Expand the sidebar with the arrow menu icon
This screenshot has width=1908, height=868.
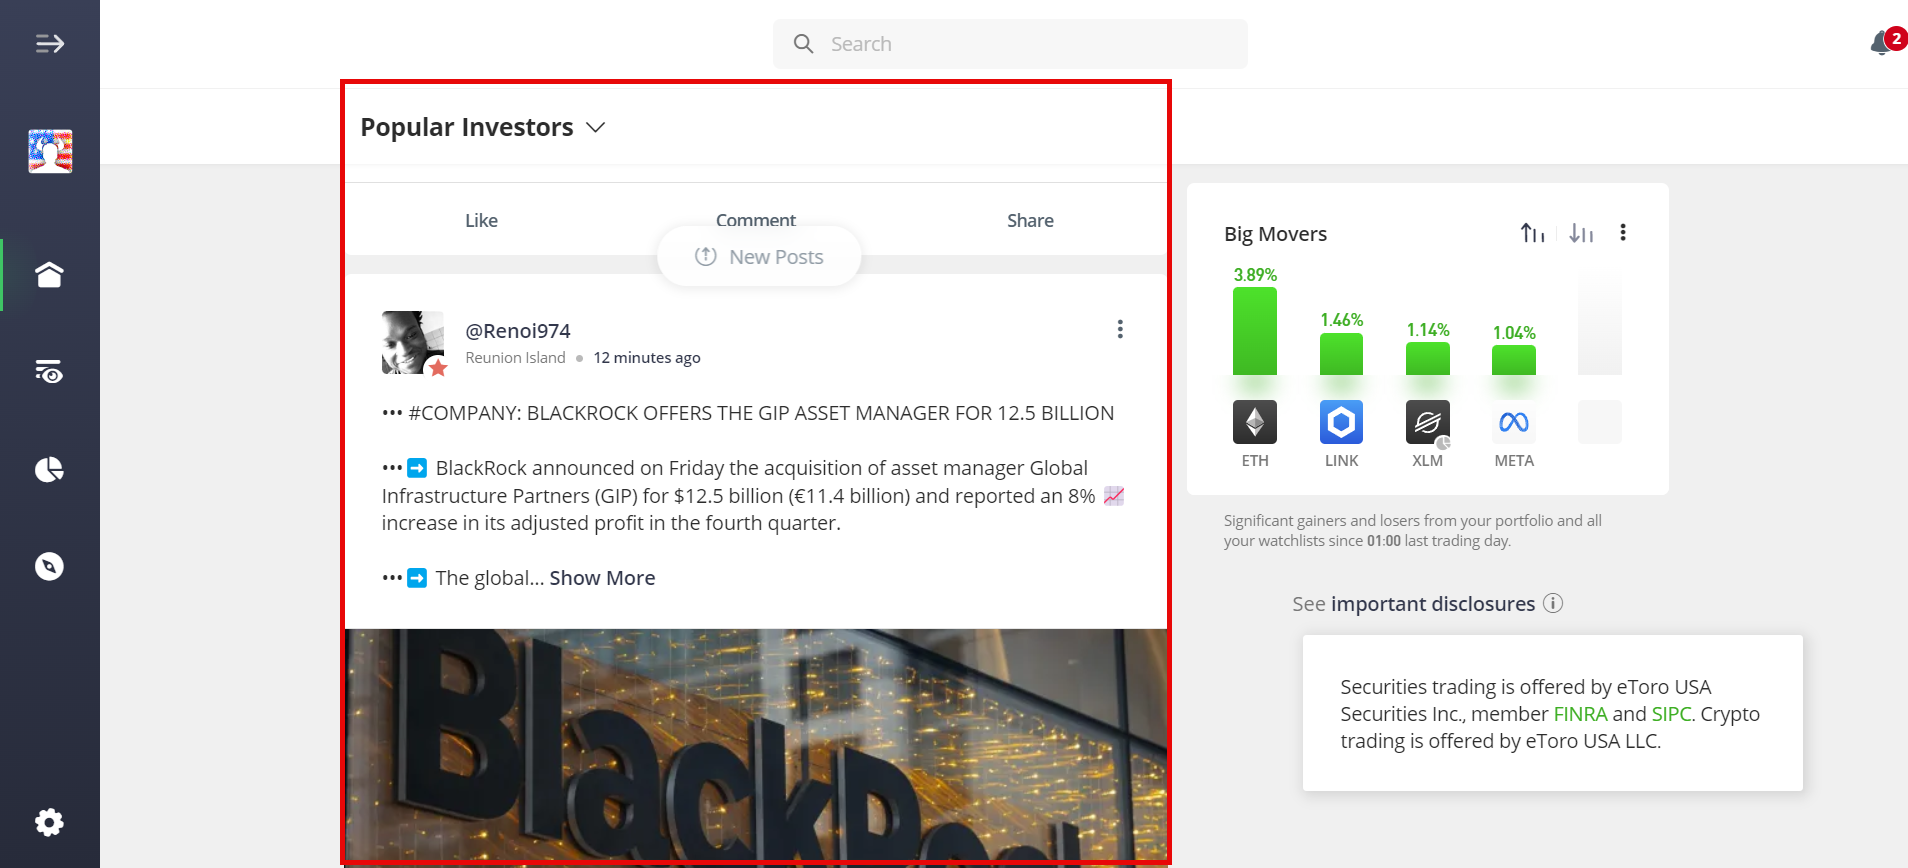50,43
